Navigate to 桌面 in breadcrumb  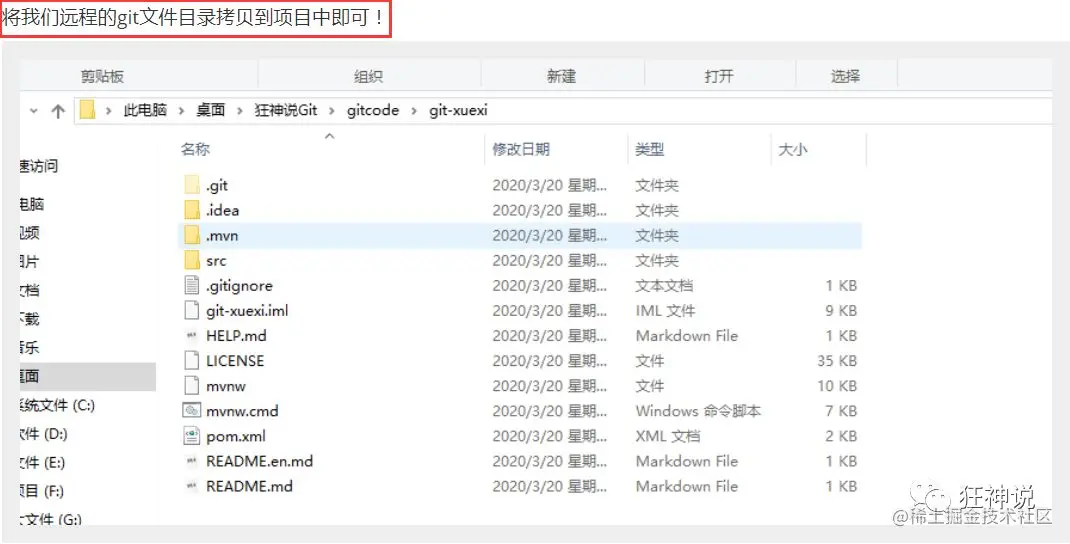211,111
